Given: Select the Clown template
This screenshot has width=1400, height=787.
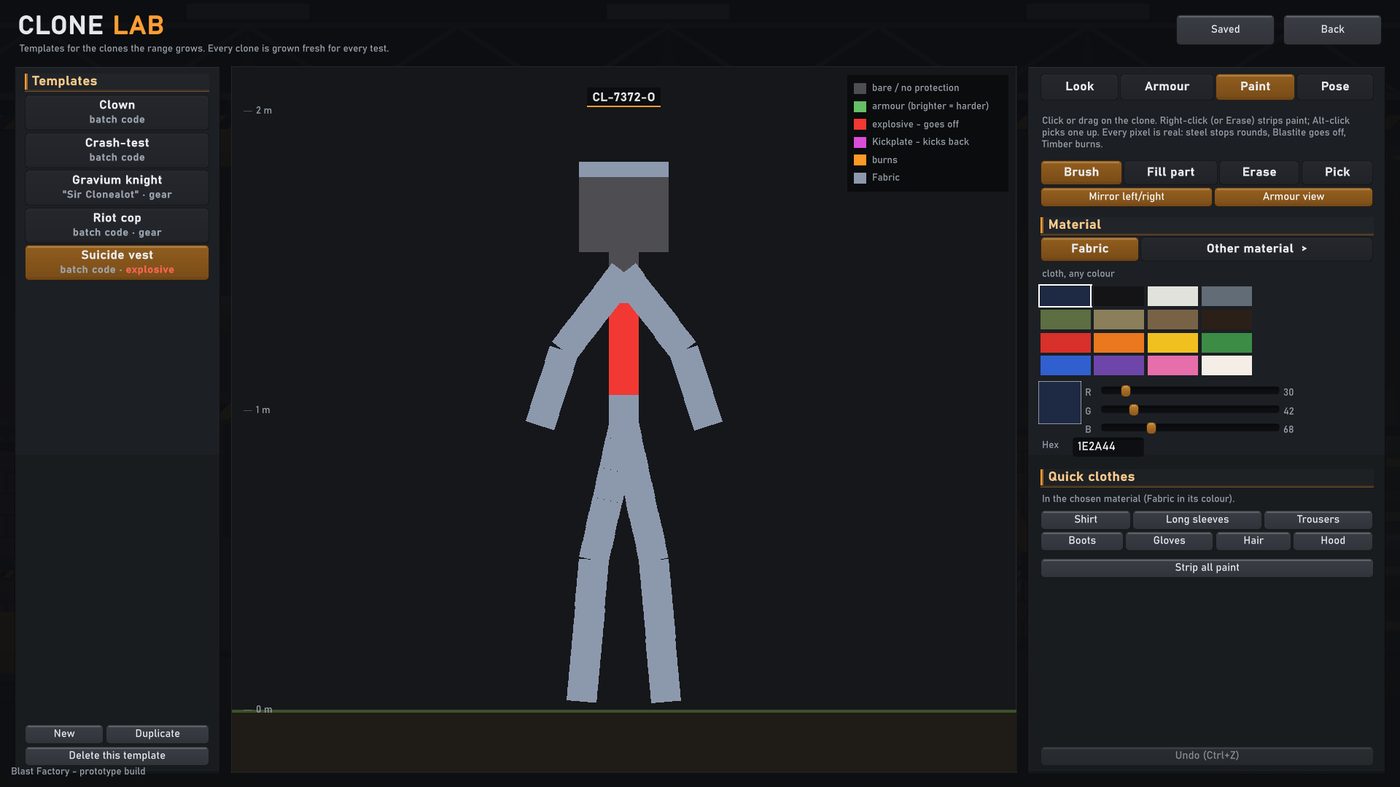Looking at the screenshot, I should pyautogui.click(x=117, y=112).
